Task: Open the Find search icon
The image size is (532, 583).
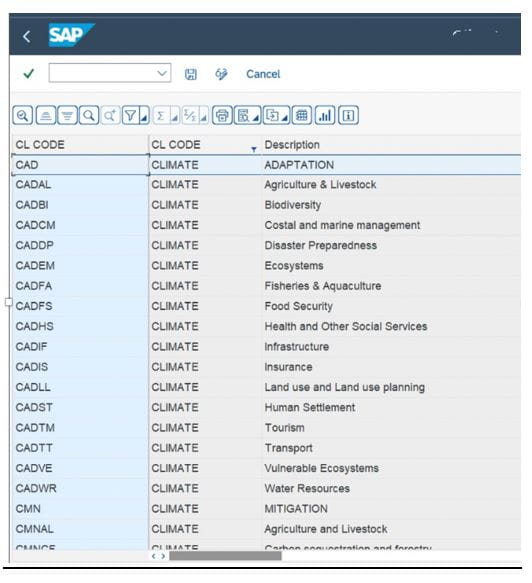Action: 89,116
